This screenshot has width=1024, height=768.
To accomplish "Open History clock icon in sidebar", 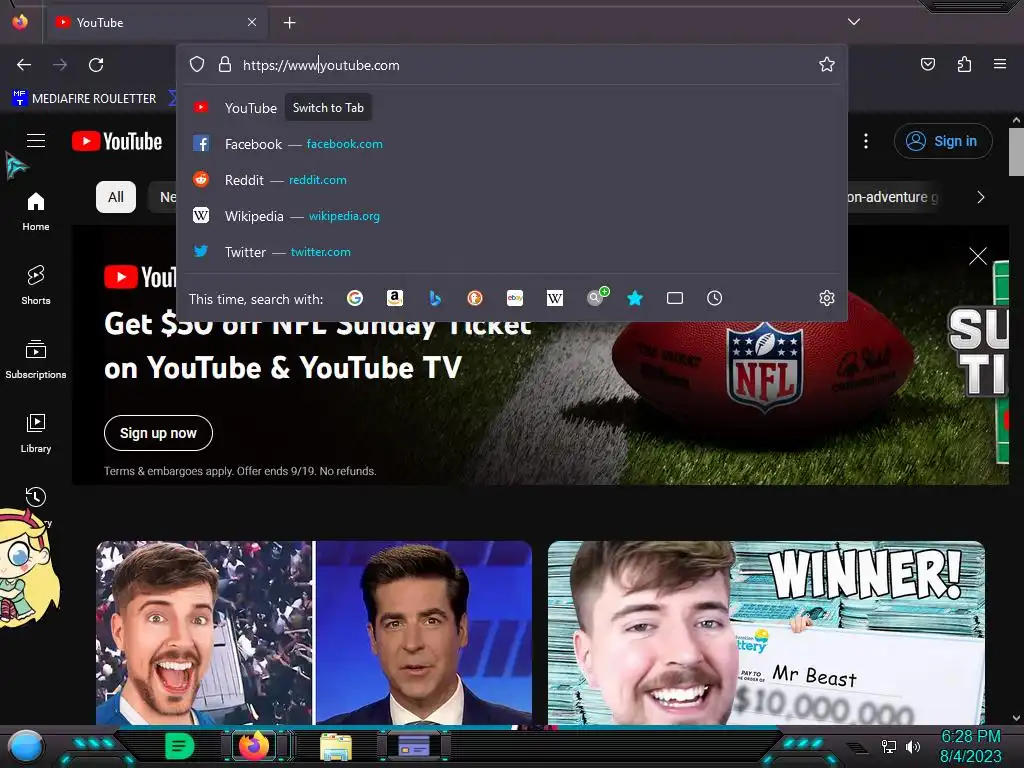I will (36, 497).
